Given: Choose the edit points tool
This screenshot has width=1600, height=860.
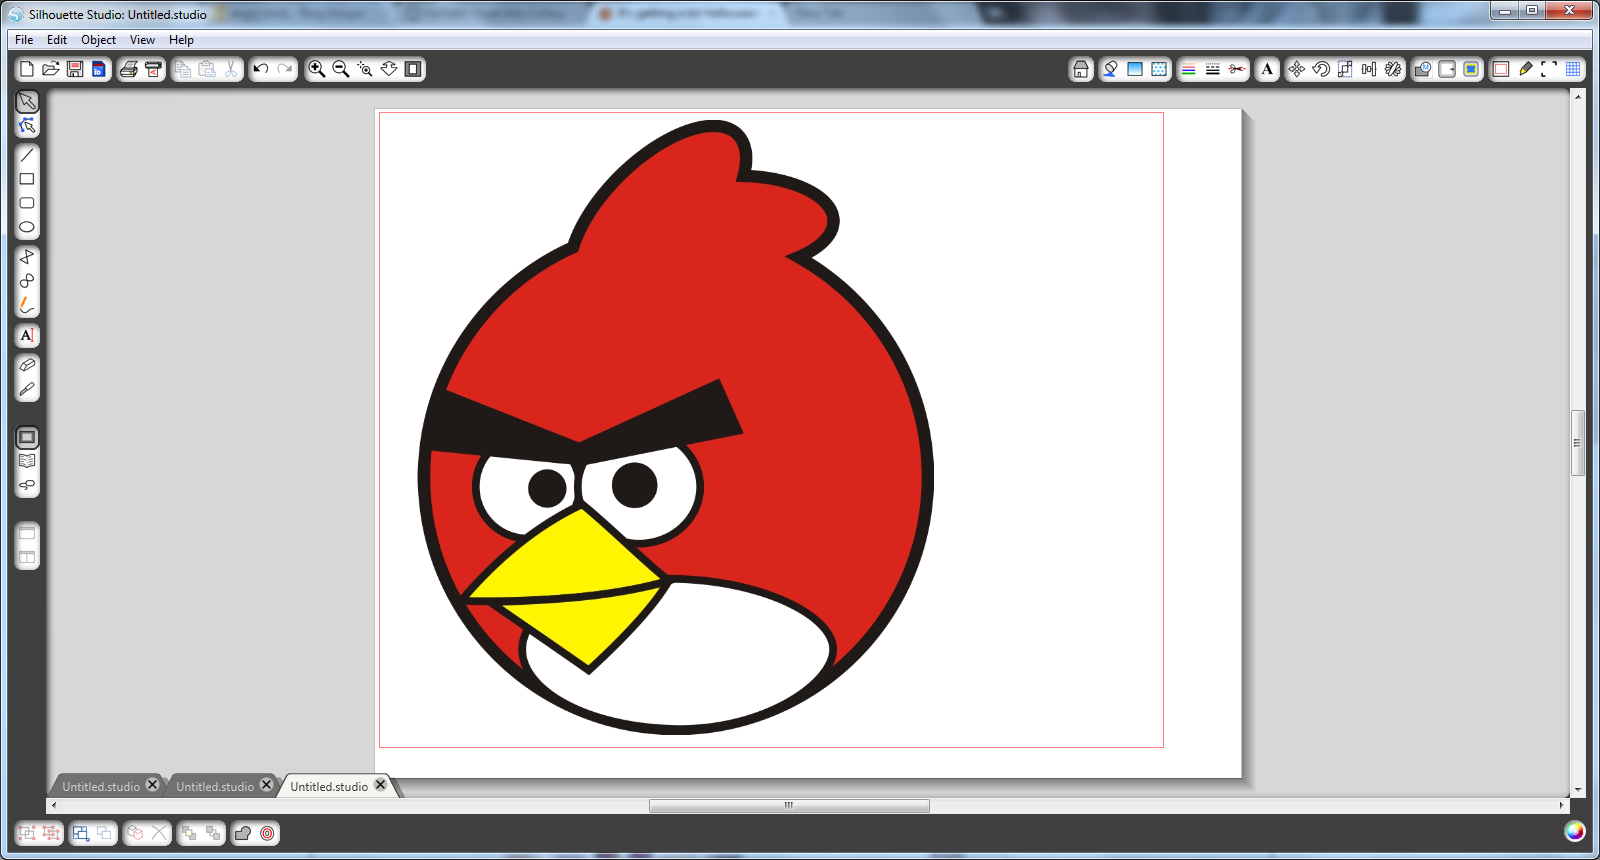Looking at the screenshot, I should click(x=27, y=126).
